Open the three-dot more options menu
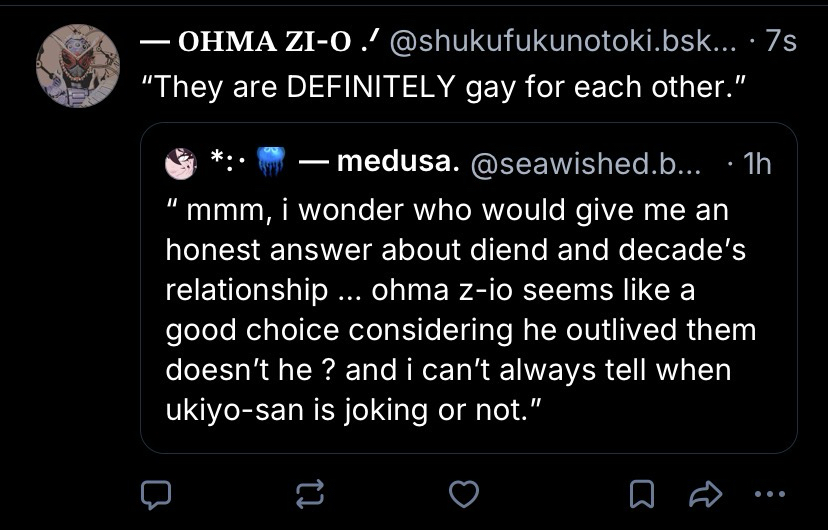The height and width of the screenshot is (530, 828). pyautogui.click(x=769, y=492)
